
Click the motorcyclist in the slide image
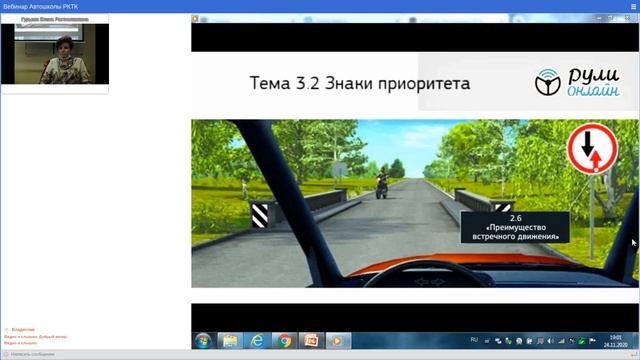[x=381, y=183]
